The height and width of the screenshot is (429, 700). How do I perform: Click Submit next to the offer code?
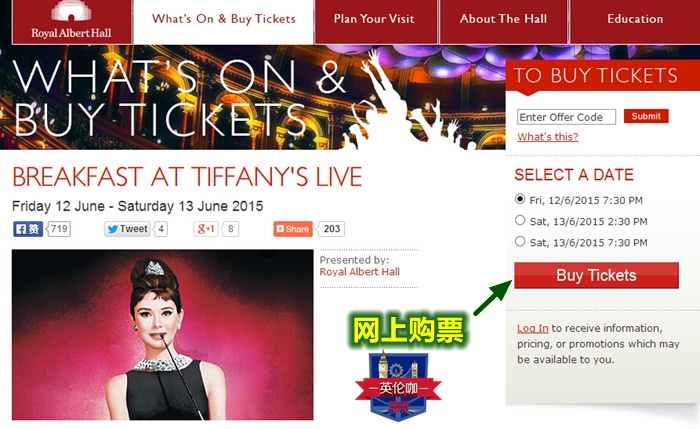(646, 116)
